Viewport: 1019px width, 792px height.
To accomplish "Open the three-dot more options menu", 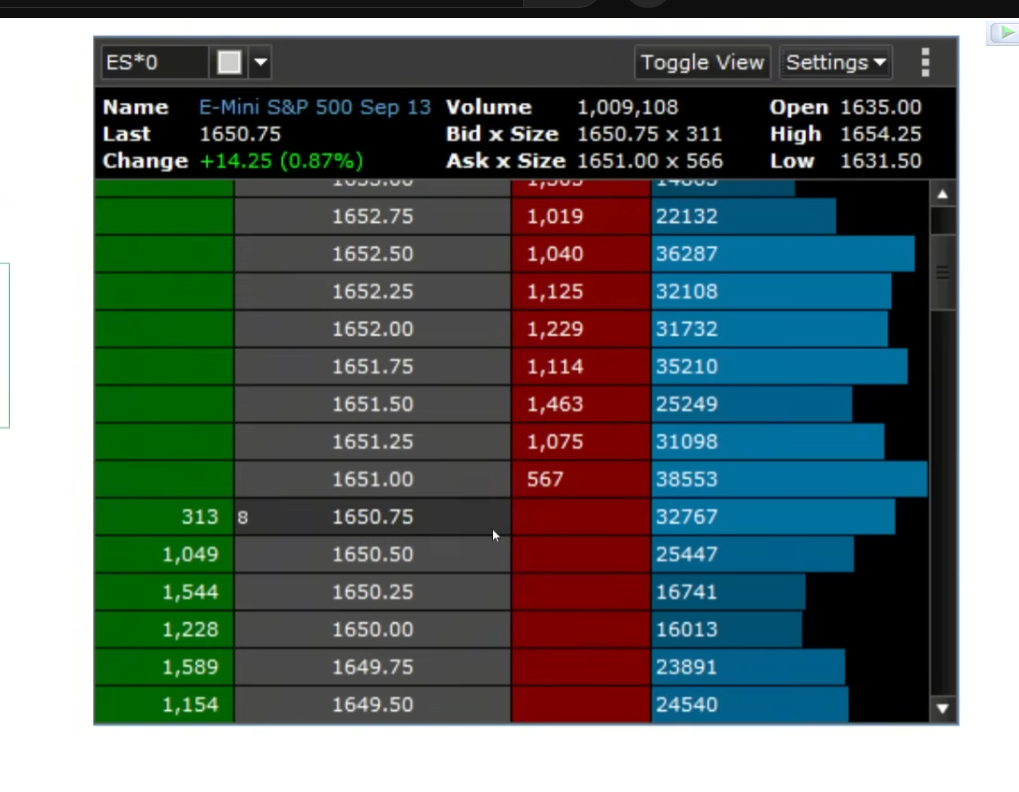I will pyautogui.click(x=925, y=62).
